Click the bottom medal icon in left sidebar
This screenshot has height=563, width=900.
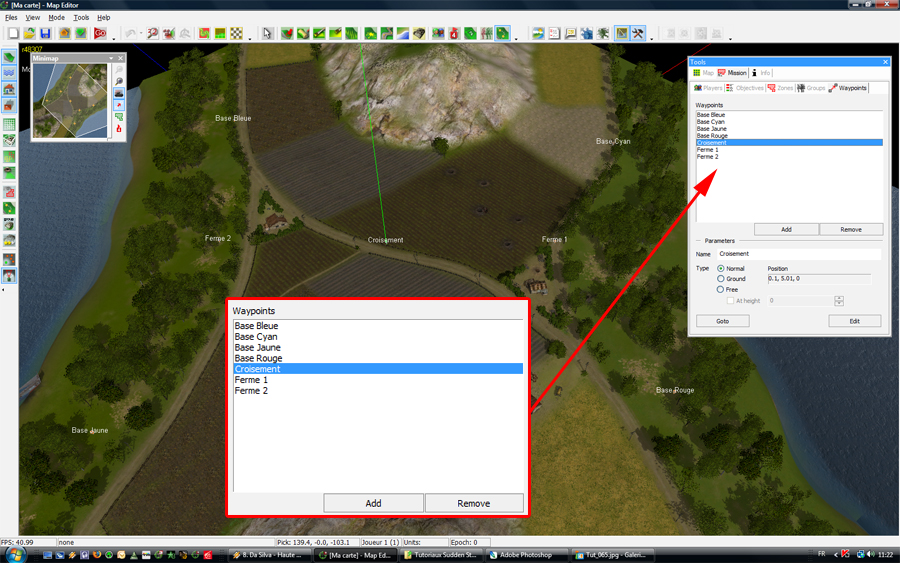click(9, 276)
